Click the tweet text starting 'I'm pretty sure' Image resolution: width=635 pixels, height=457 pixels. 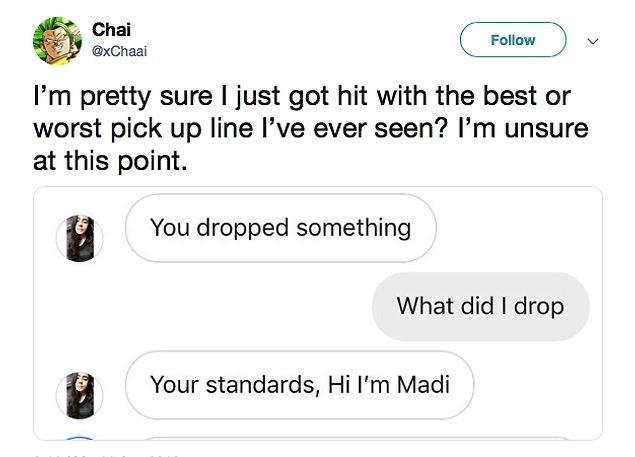coord(311,128)
